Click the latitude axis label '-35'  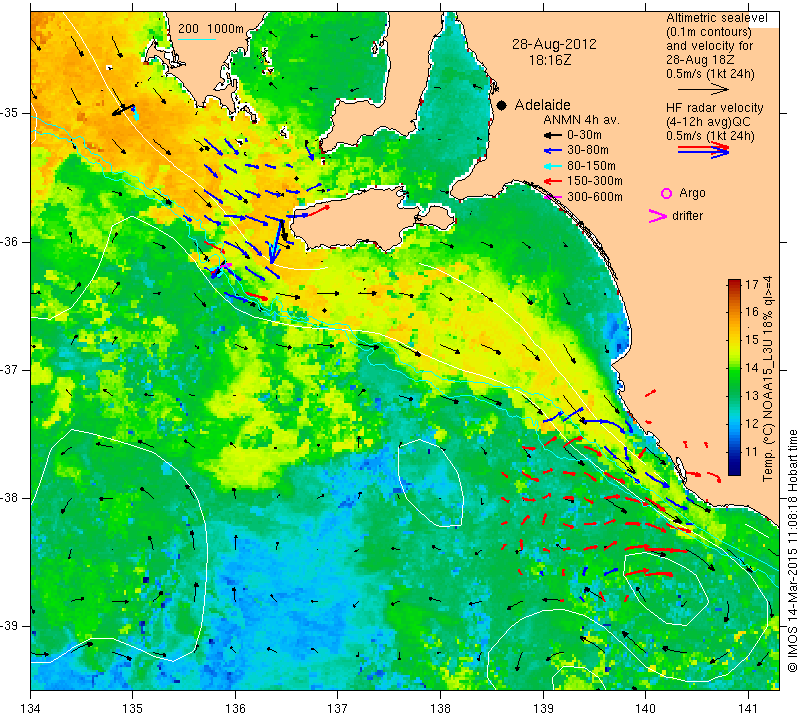point(11,113)
